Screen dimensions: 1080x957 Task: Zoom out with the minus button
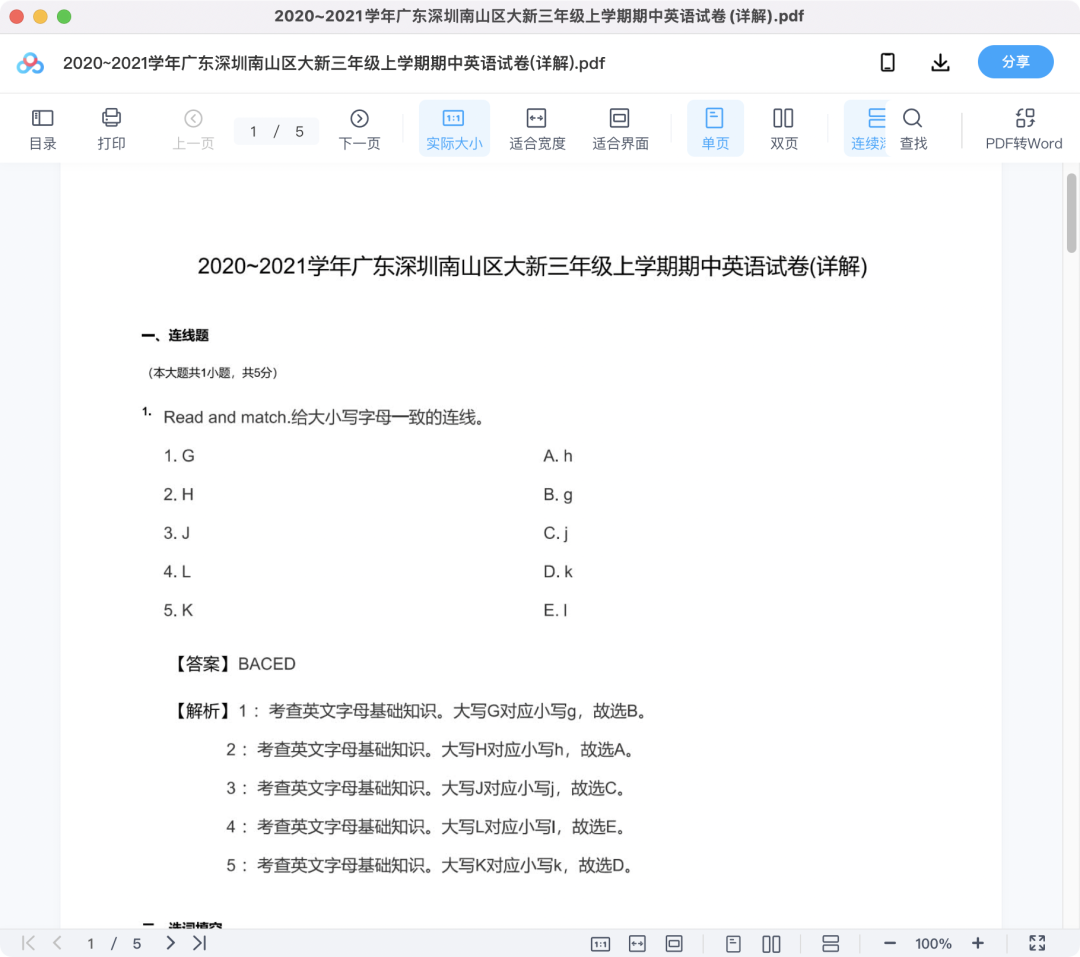[890, 943]
